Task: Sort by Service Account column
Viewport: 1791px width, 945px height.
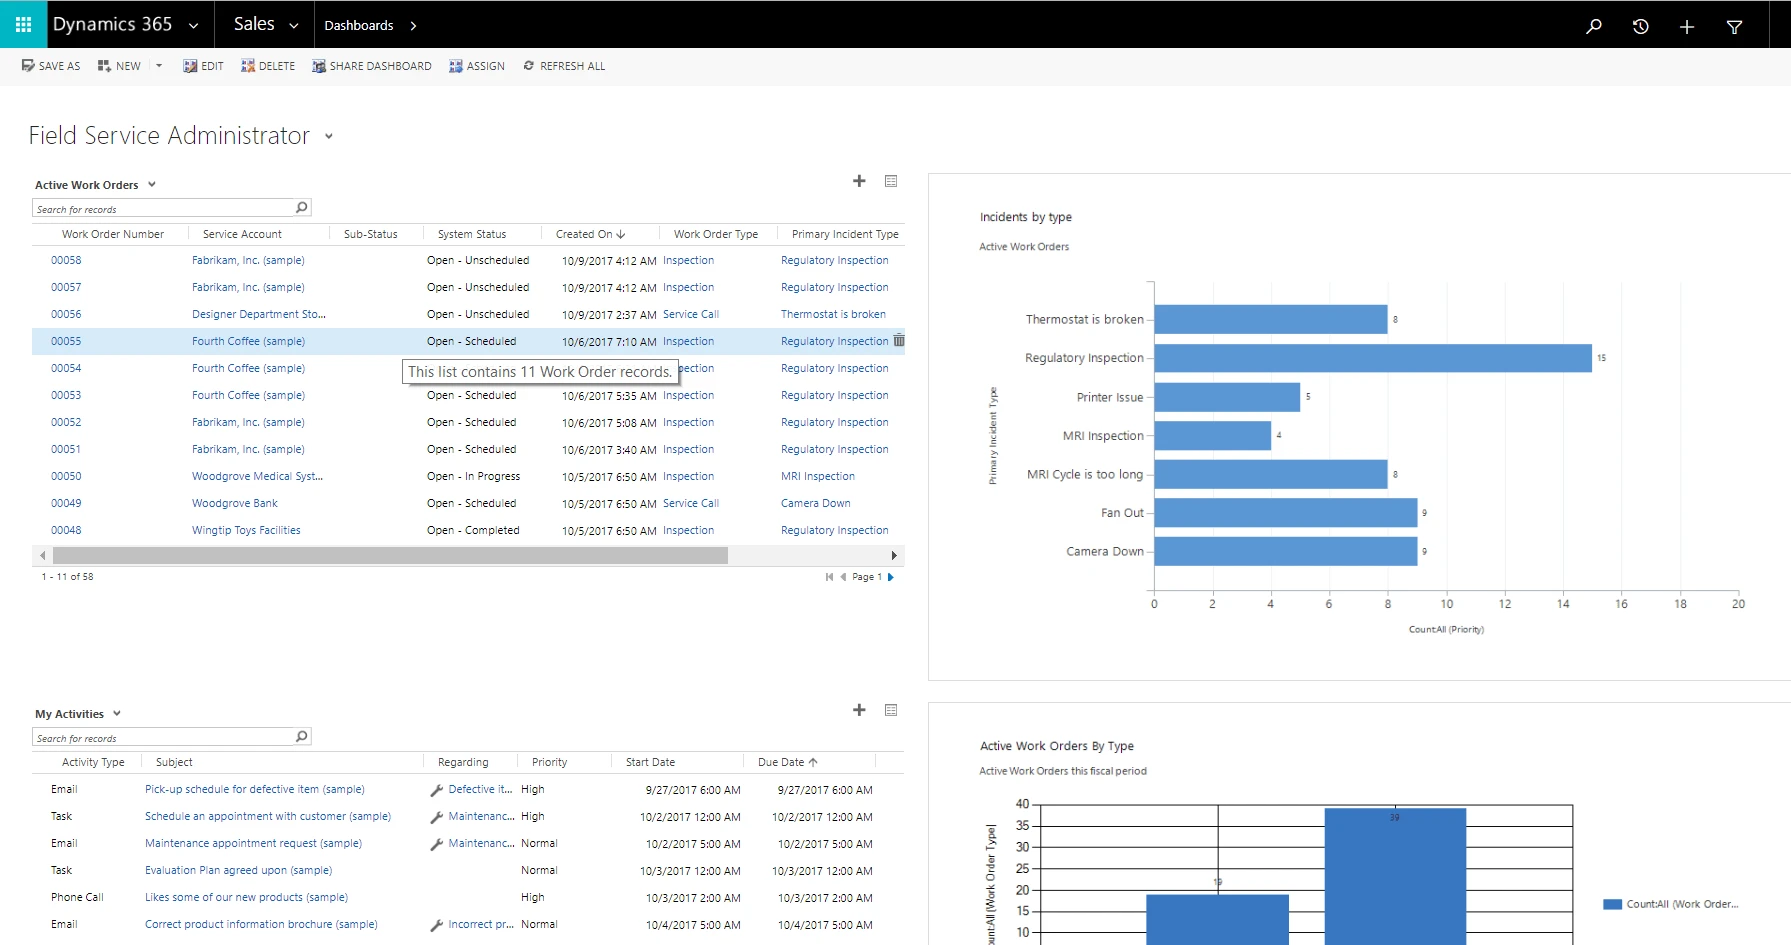Action: click(242, 234)
